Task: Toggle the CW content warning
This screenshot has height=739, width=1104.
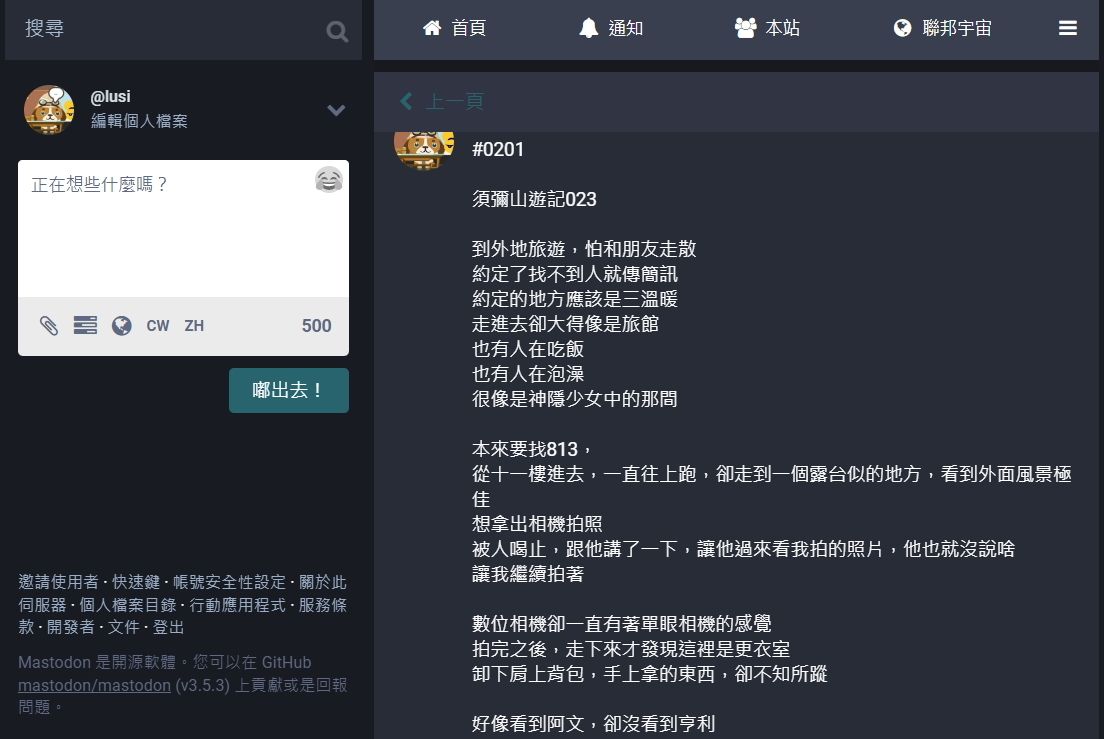Action: [158, 326]
